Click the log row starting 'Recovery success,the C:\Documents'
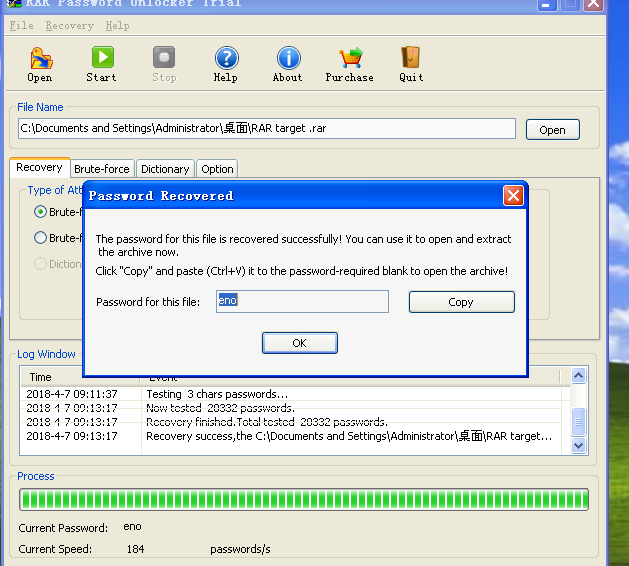This screenshot has width=629, height=566. (x=291, y=436)
